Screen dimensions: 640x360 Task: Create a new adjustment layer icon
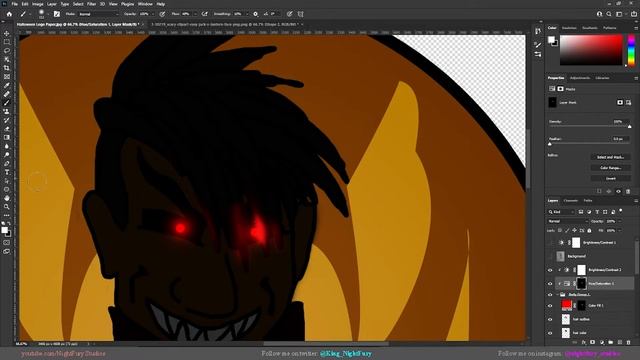pos(602,342)
